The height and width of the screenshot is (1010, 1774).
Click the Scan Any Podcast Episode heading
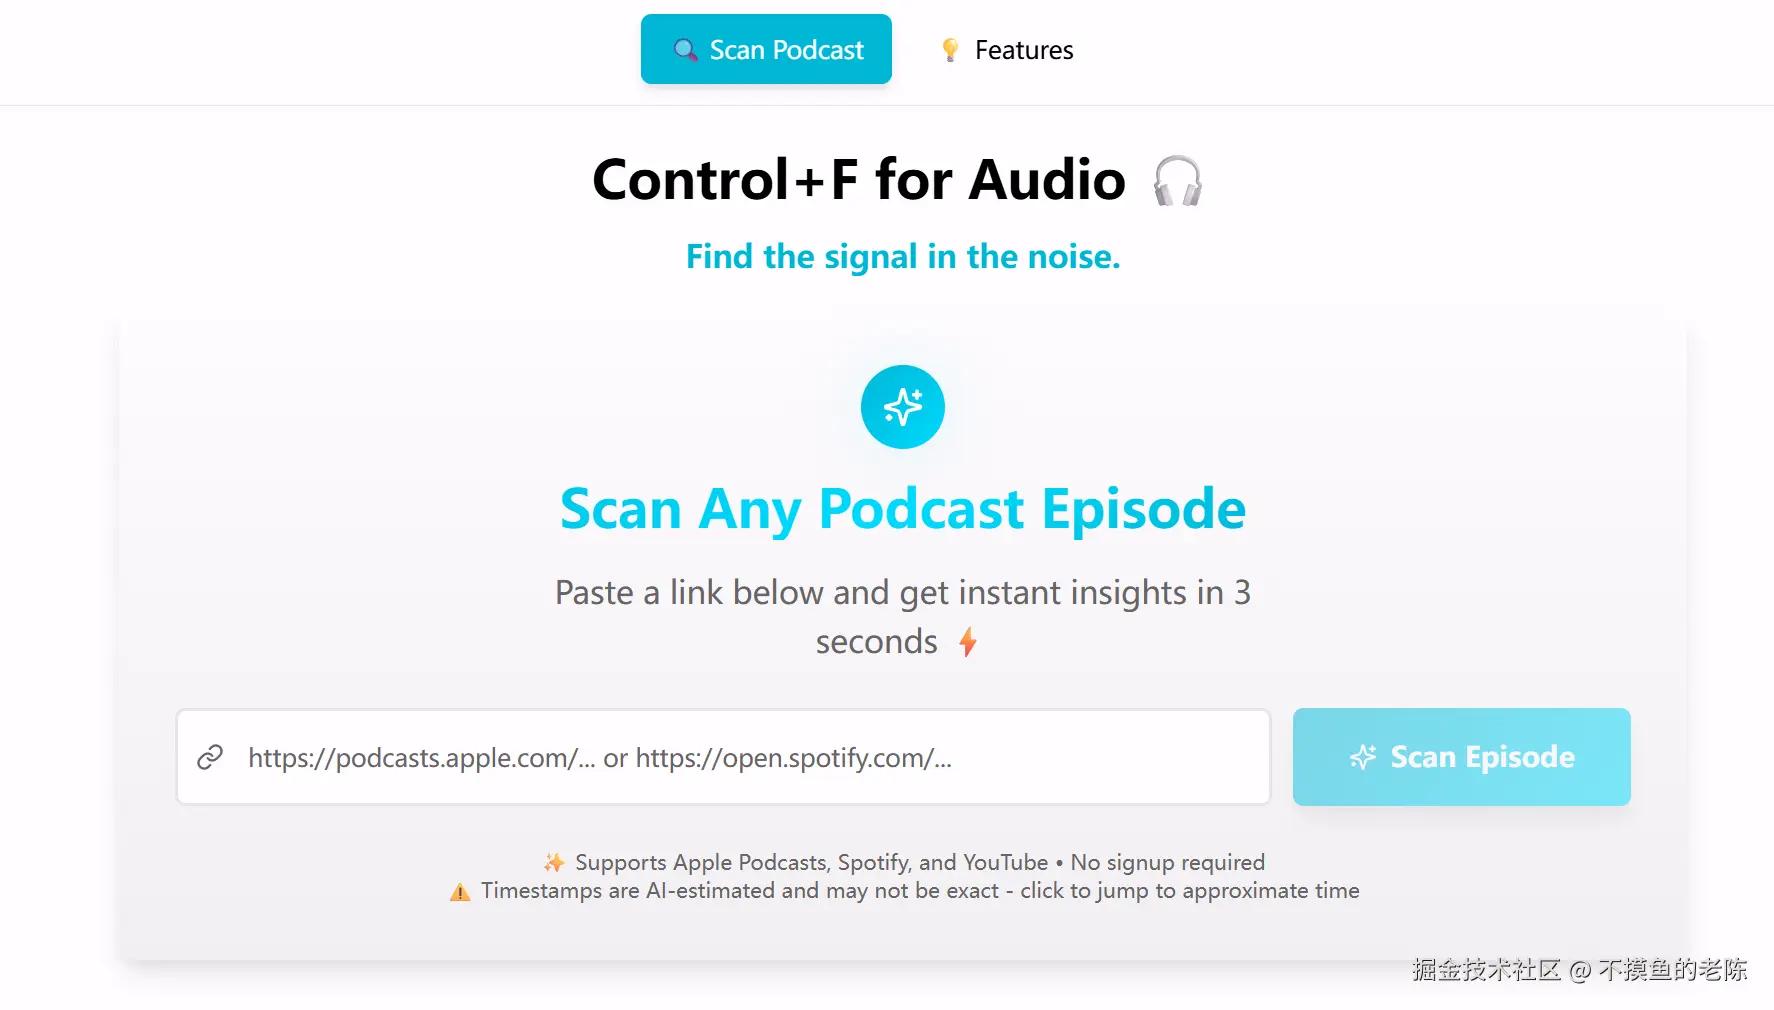pos(903,509)
